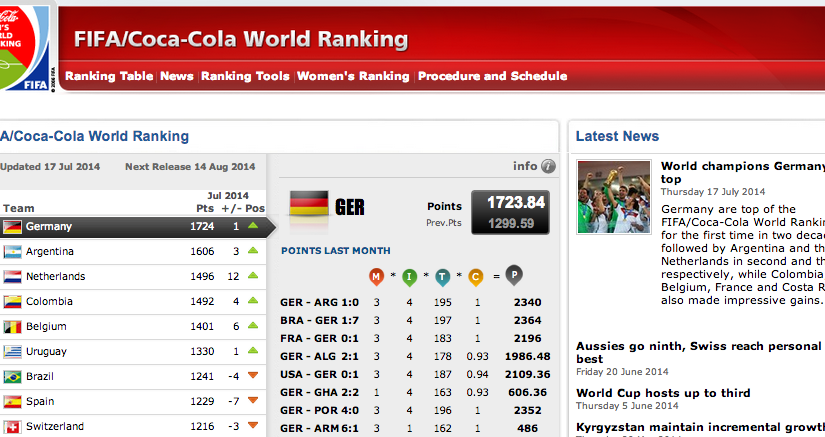Click the teal T factor marker
The width and height of the screenshot is (825, 437).
(442, 277)
